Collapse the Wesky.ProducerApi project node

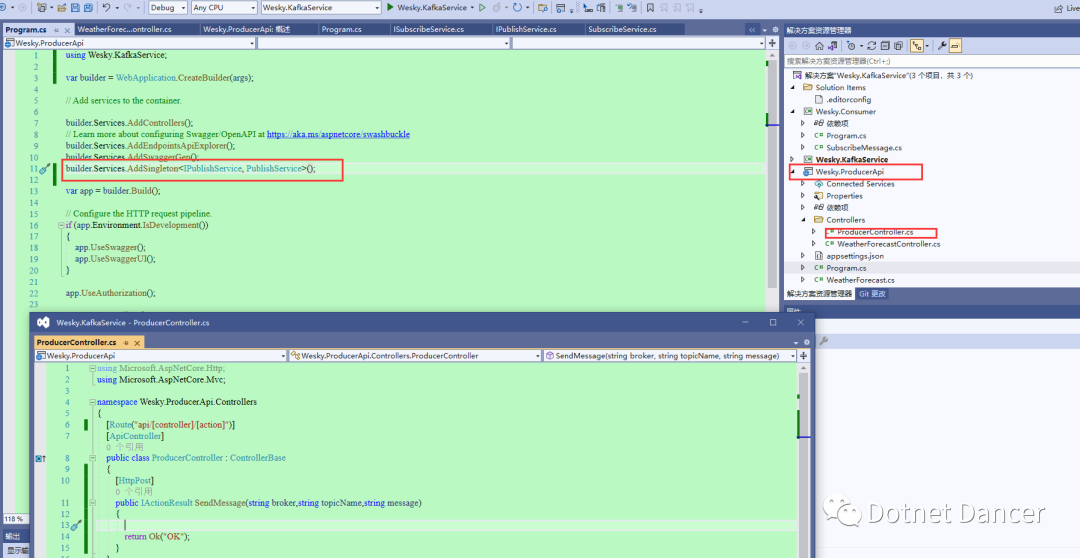[793, 172]
